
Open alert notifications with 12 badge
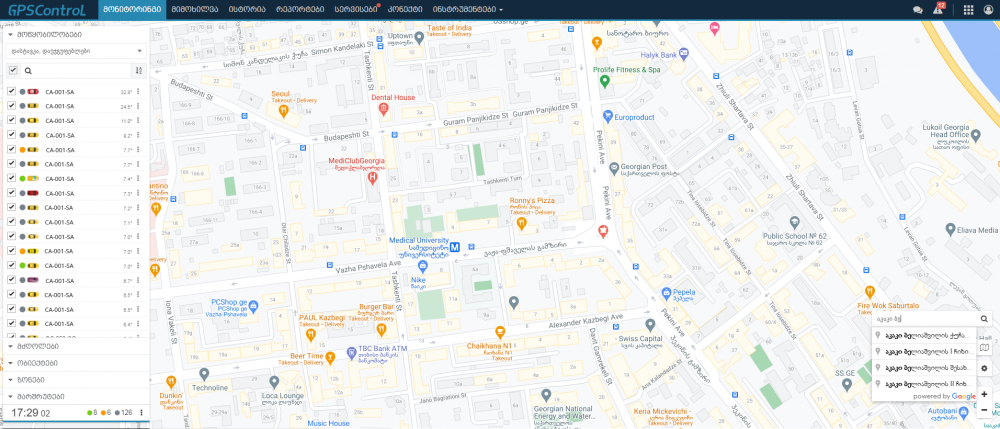coord(938,9)
